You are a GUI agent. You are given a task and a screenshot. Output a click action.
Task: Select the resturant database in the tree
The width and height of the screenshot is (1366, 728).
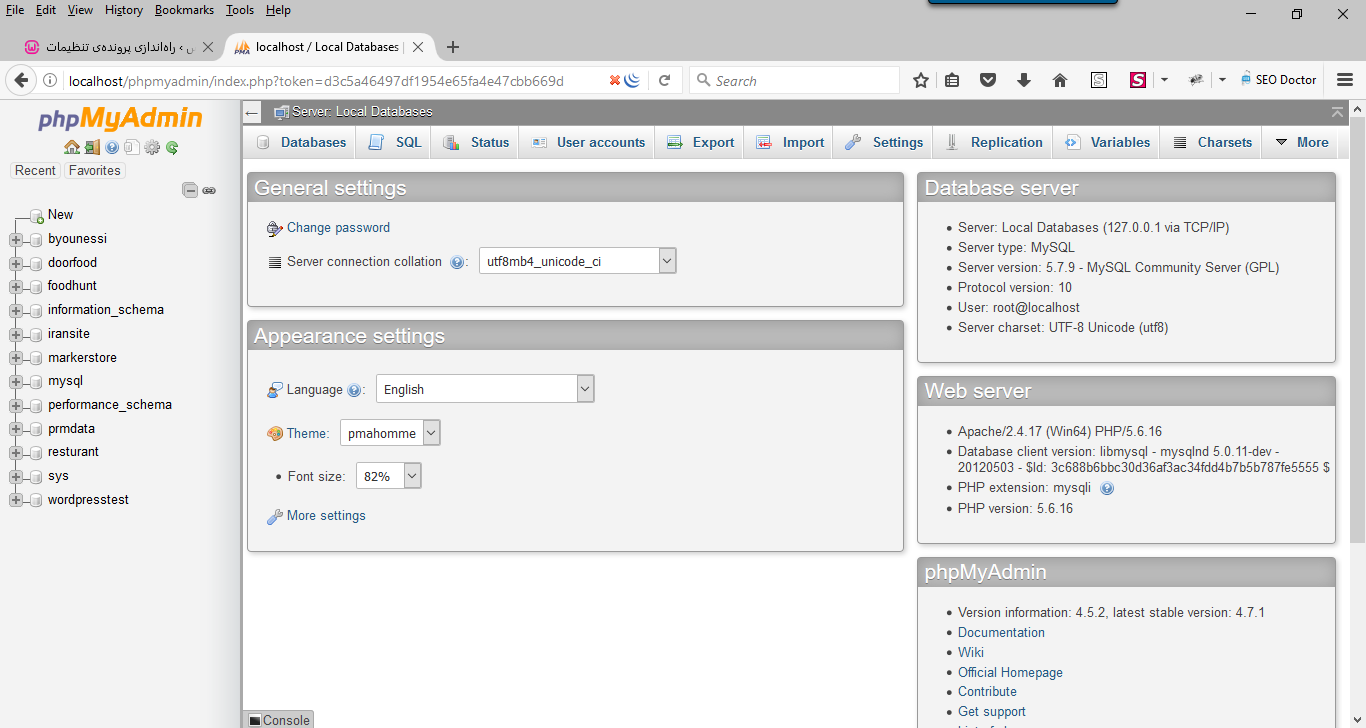(x=73, y=452)
